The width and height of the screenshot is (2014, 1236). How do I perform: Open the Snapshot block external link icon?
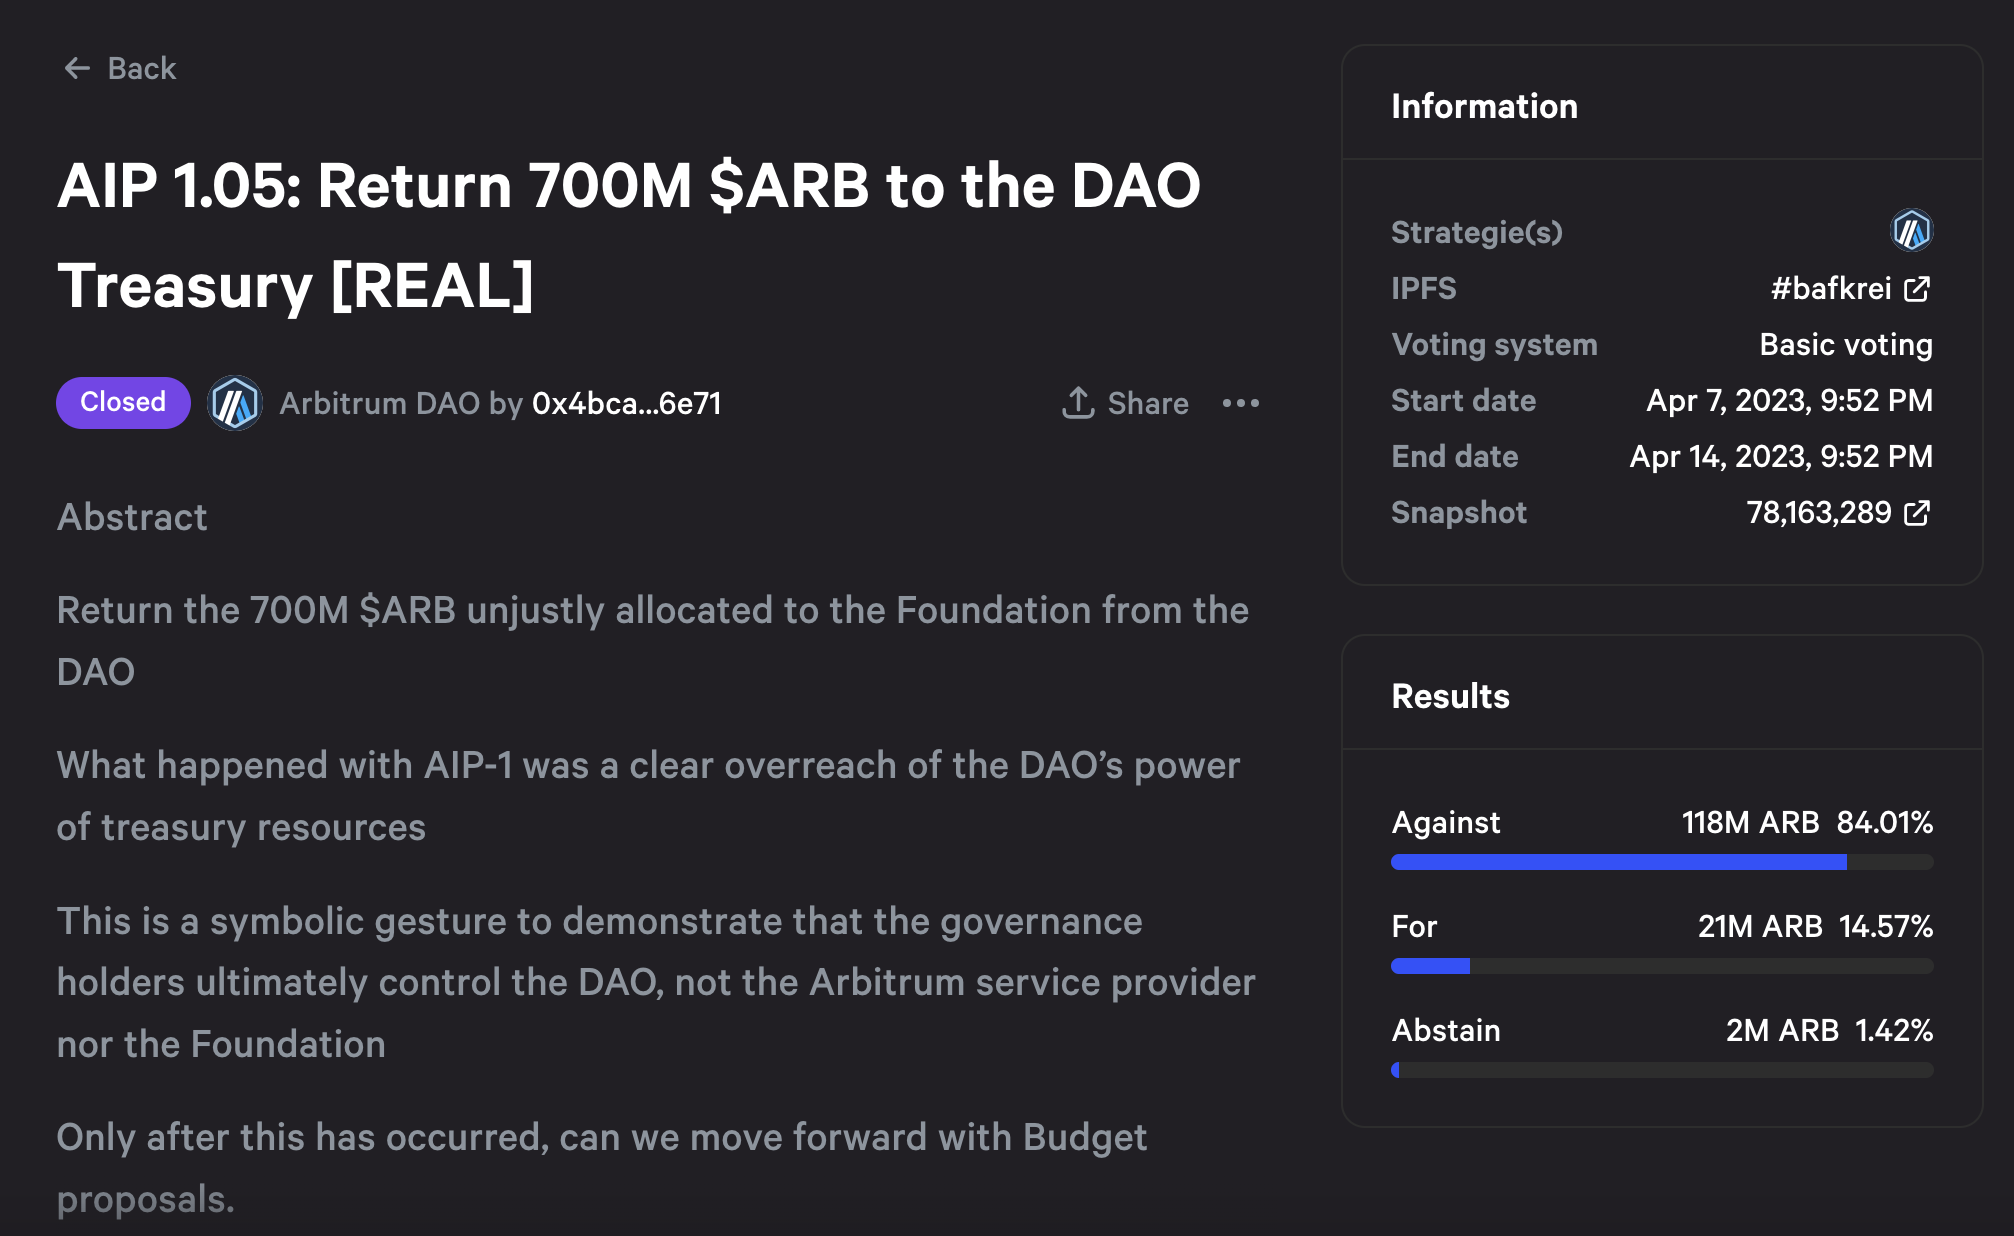click(x=1917, y=513)
